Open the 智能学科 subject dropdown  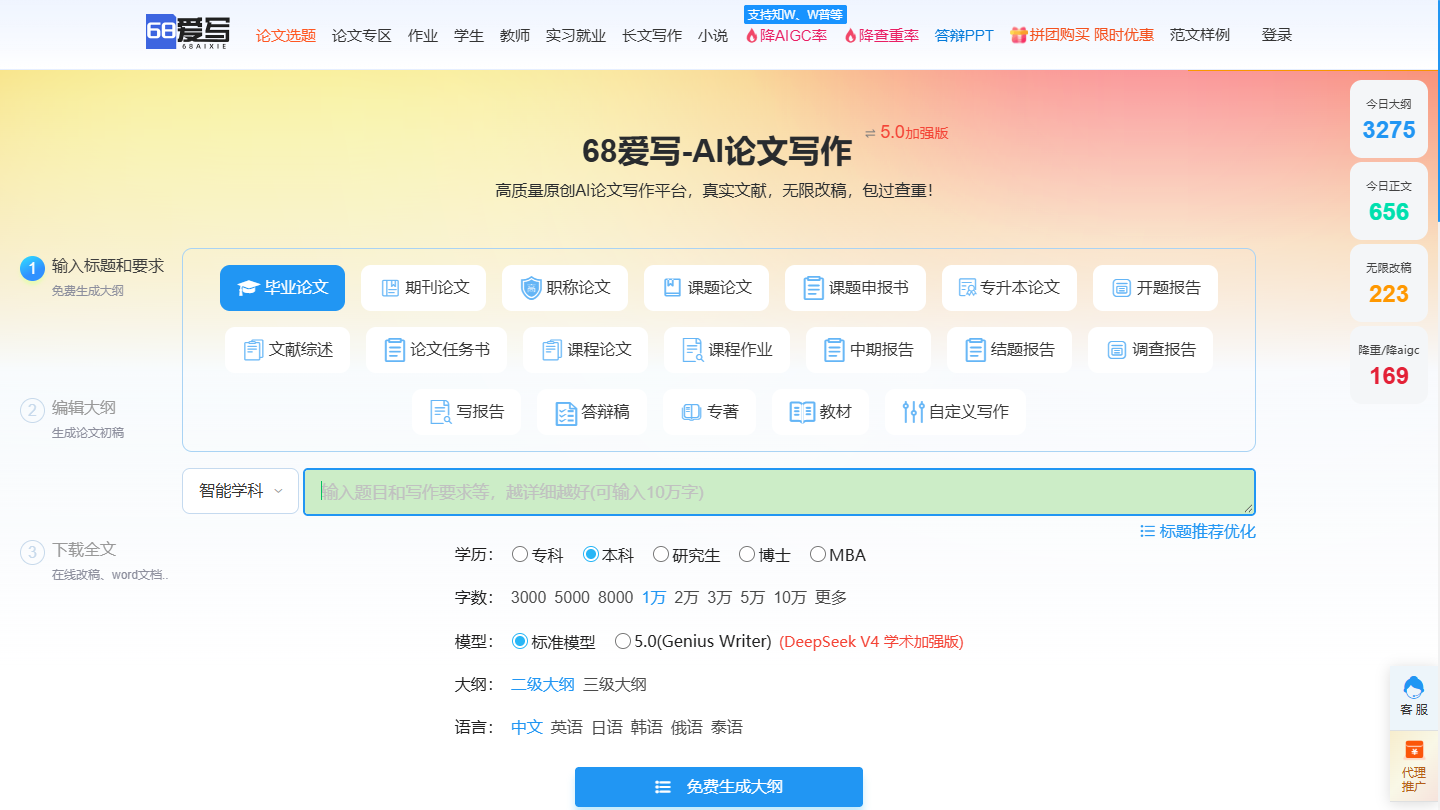tap(240, 491)
